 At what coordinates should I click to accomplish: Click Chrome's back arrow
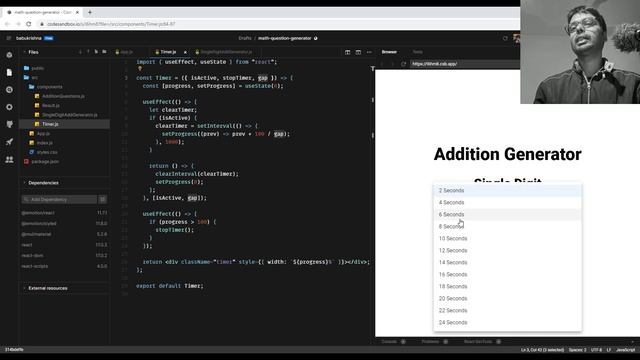(x=7, y=24)
